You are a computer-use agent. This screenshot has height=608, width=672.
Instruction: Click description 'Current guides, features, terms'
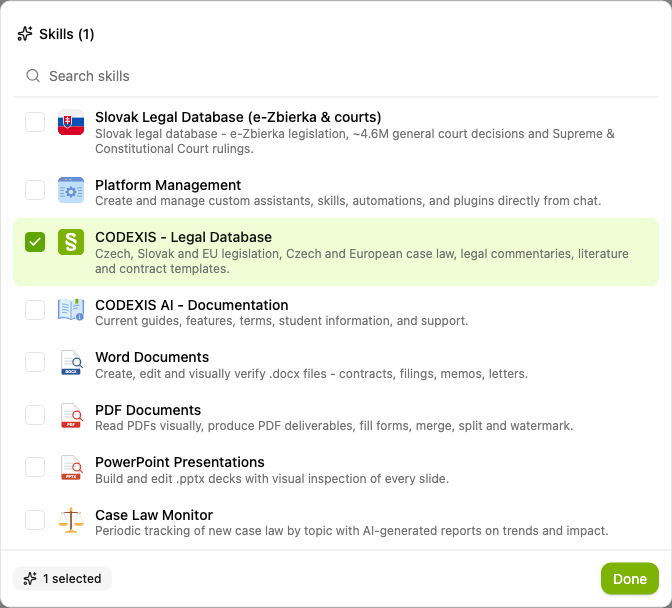(x=282, y=321)
